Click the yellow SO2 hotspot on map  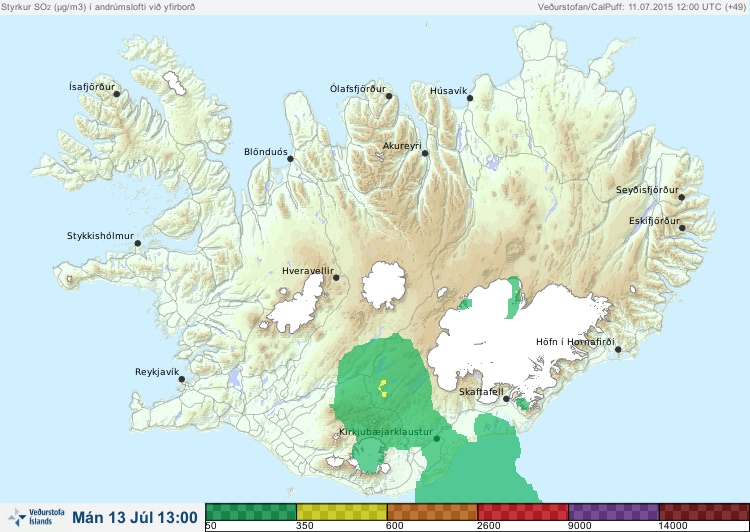[383, 388]
